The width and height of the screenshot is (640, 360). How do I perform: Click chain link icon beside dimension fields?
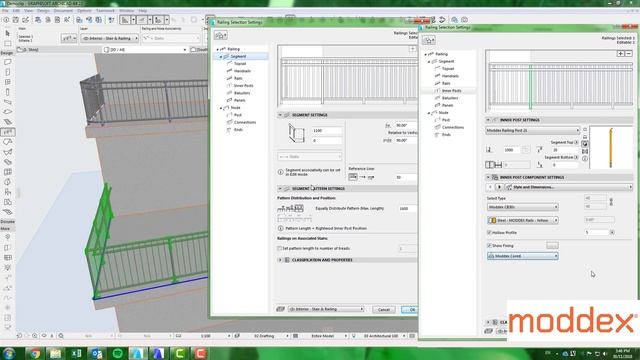[611, 202]
